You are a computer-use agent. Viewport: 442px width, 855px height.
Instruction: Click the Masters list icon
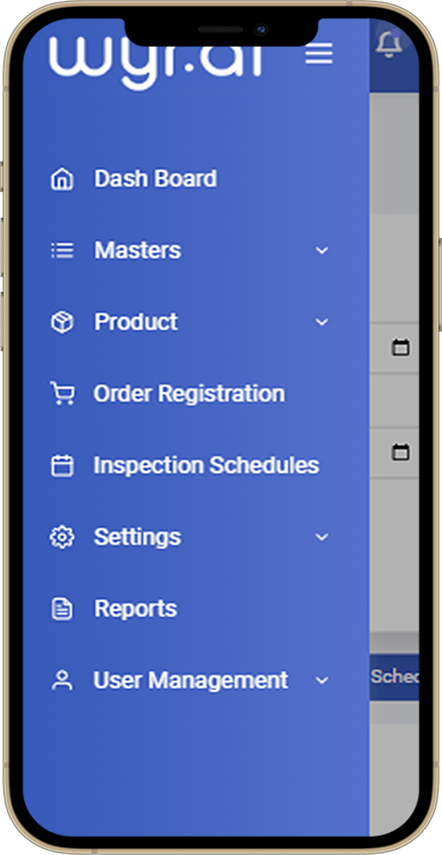pyautogui.click(x=62, y=251)
